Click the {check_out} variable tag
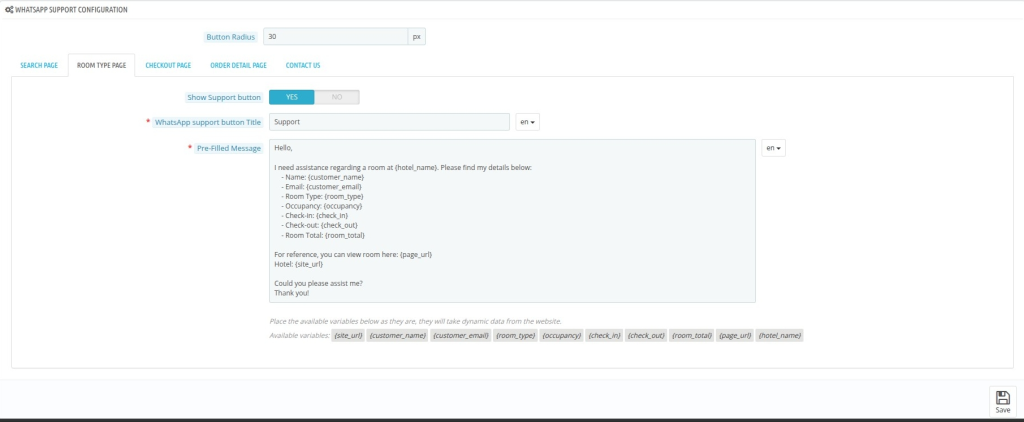 (646, 336)
